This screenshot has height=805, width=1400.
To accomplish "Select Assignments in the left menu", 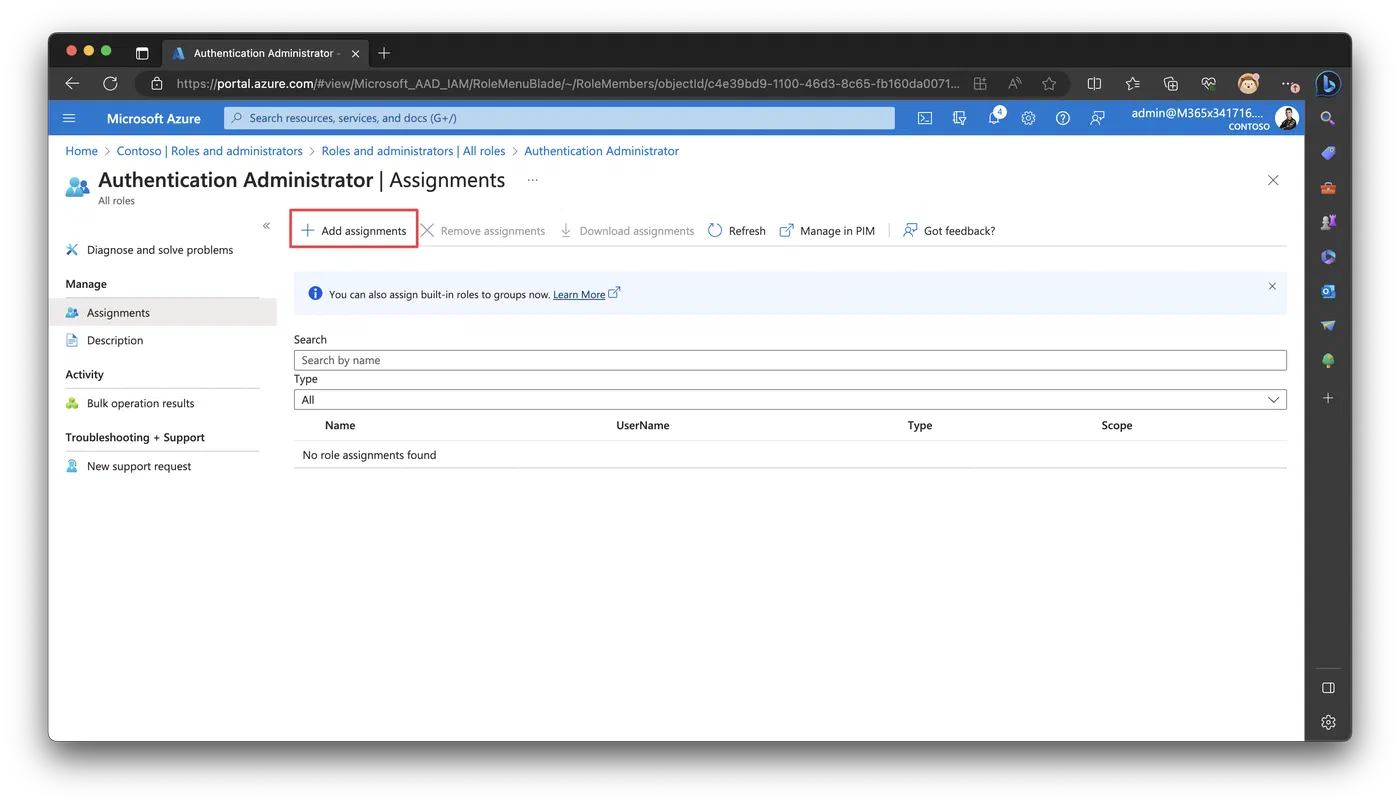I will click(165, 313).
